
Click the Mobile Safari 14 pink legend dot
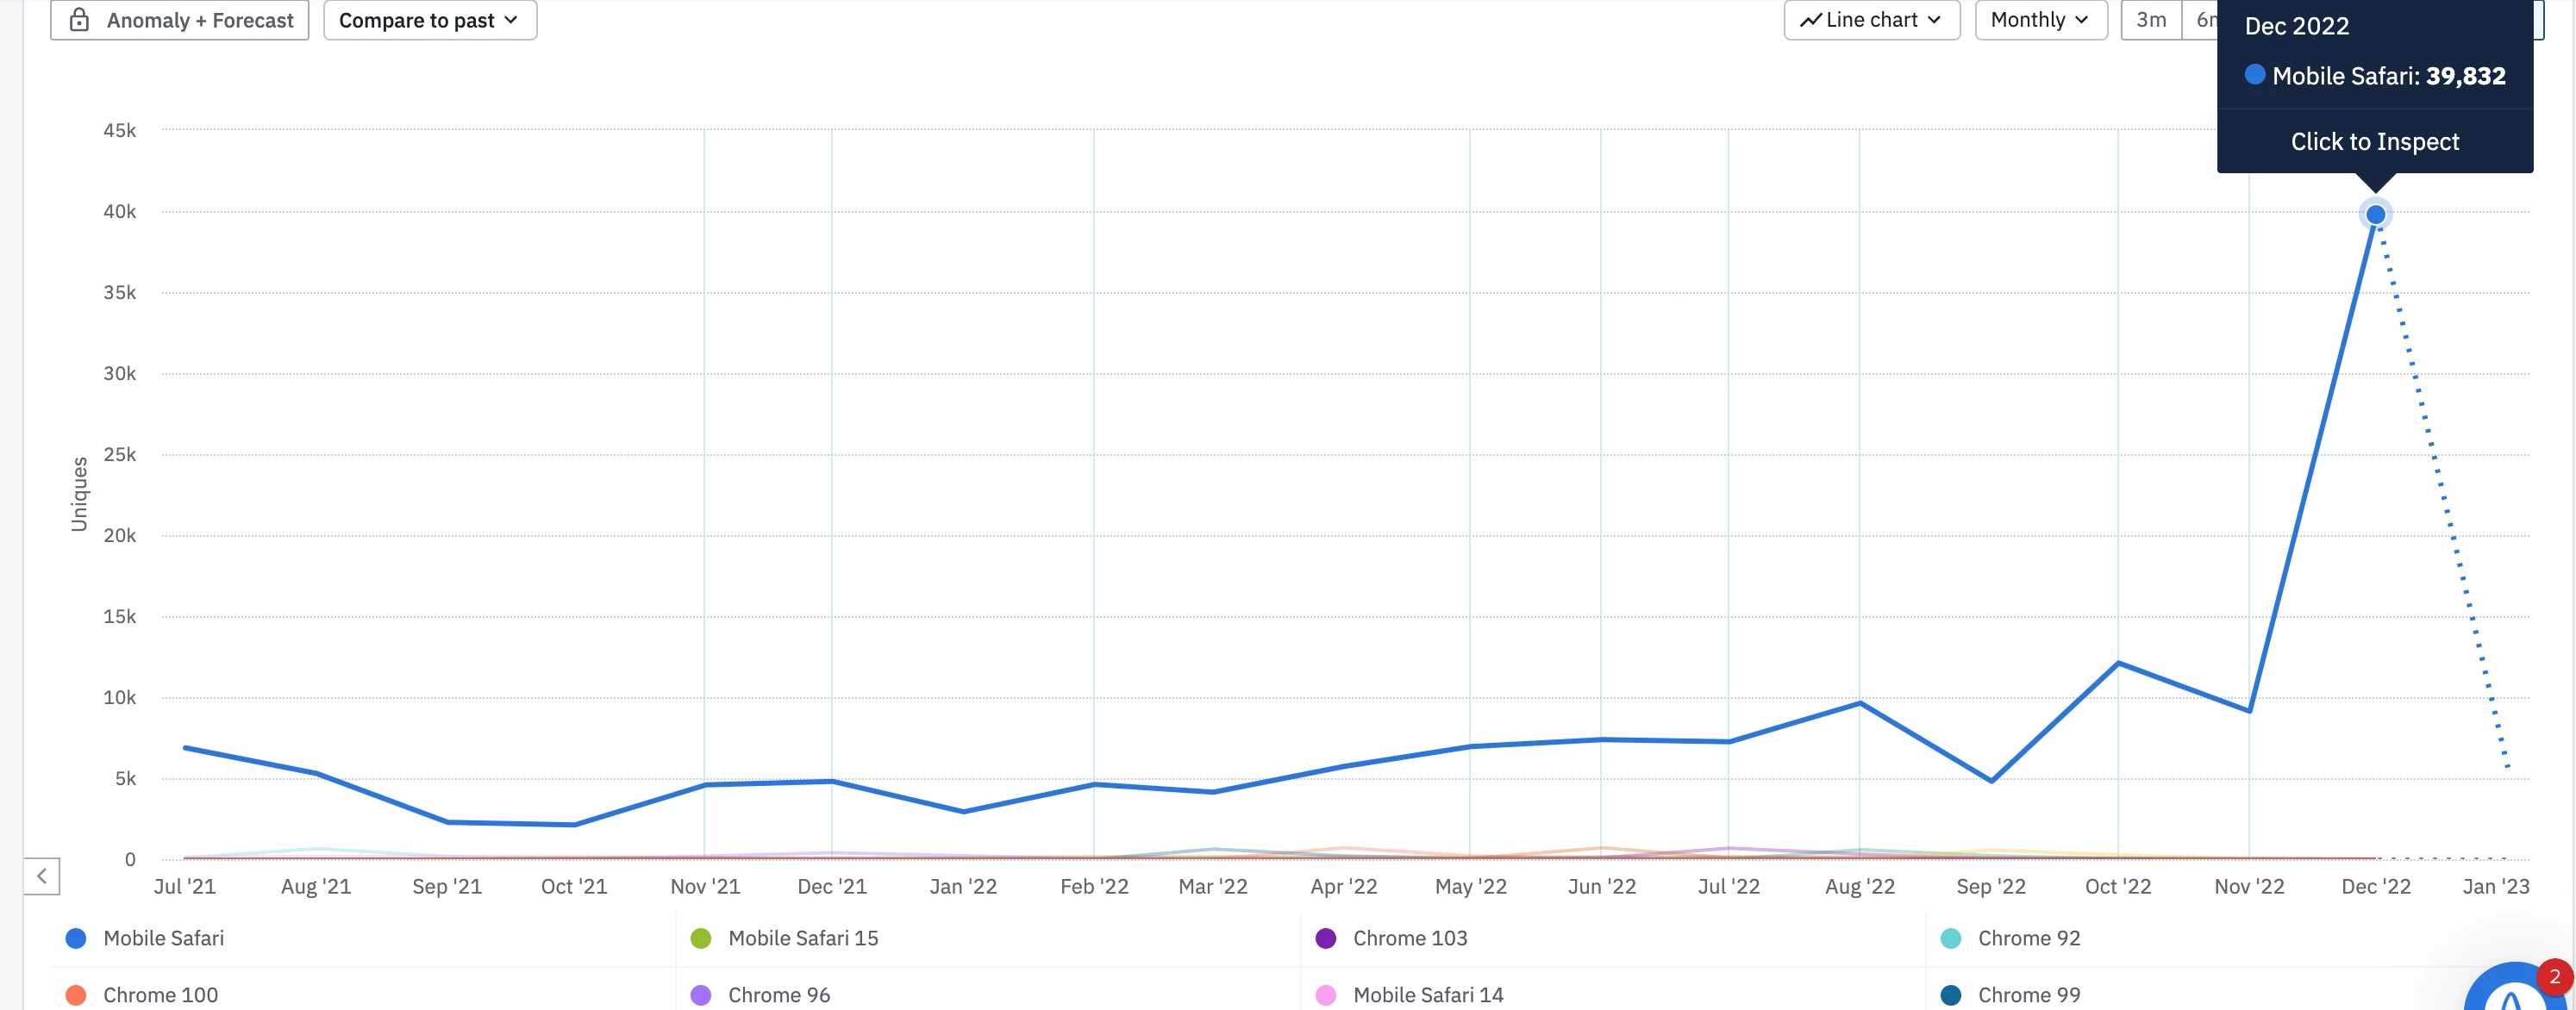point(1326,995)
